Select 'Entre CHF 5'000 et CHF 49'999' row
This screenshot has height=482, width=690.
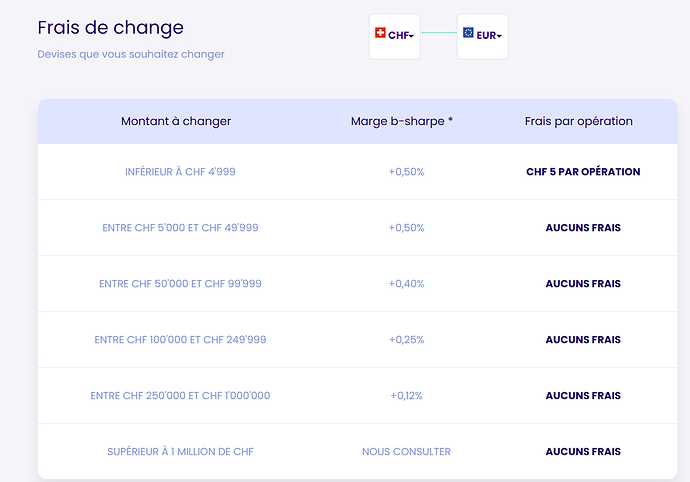tap(180, 228)
